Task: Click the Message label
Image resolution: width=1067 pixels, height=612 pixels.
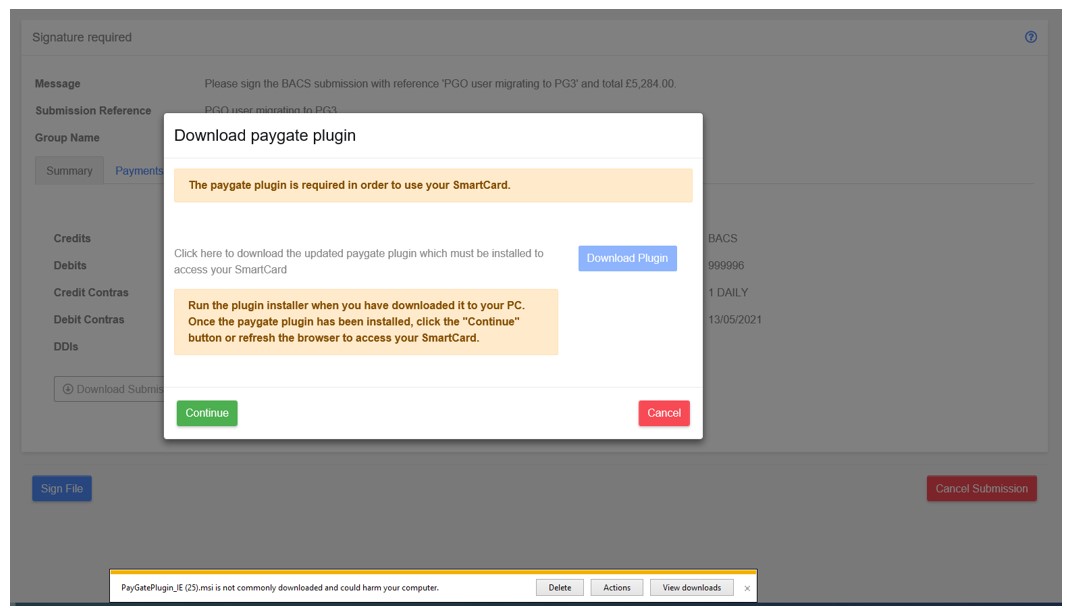Action: pos(58,84)
